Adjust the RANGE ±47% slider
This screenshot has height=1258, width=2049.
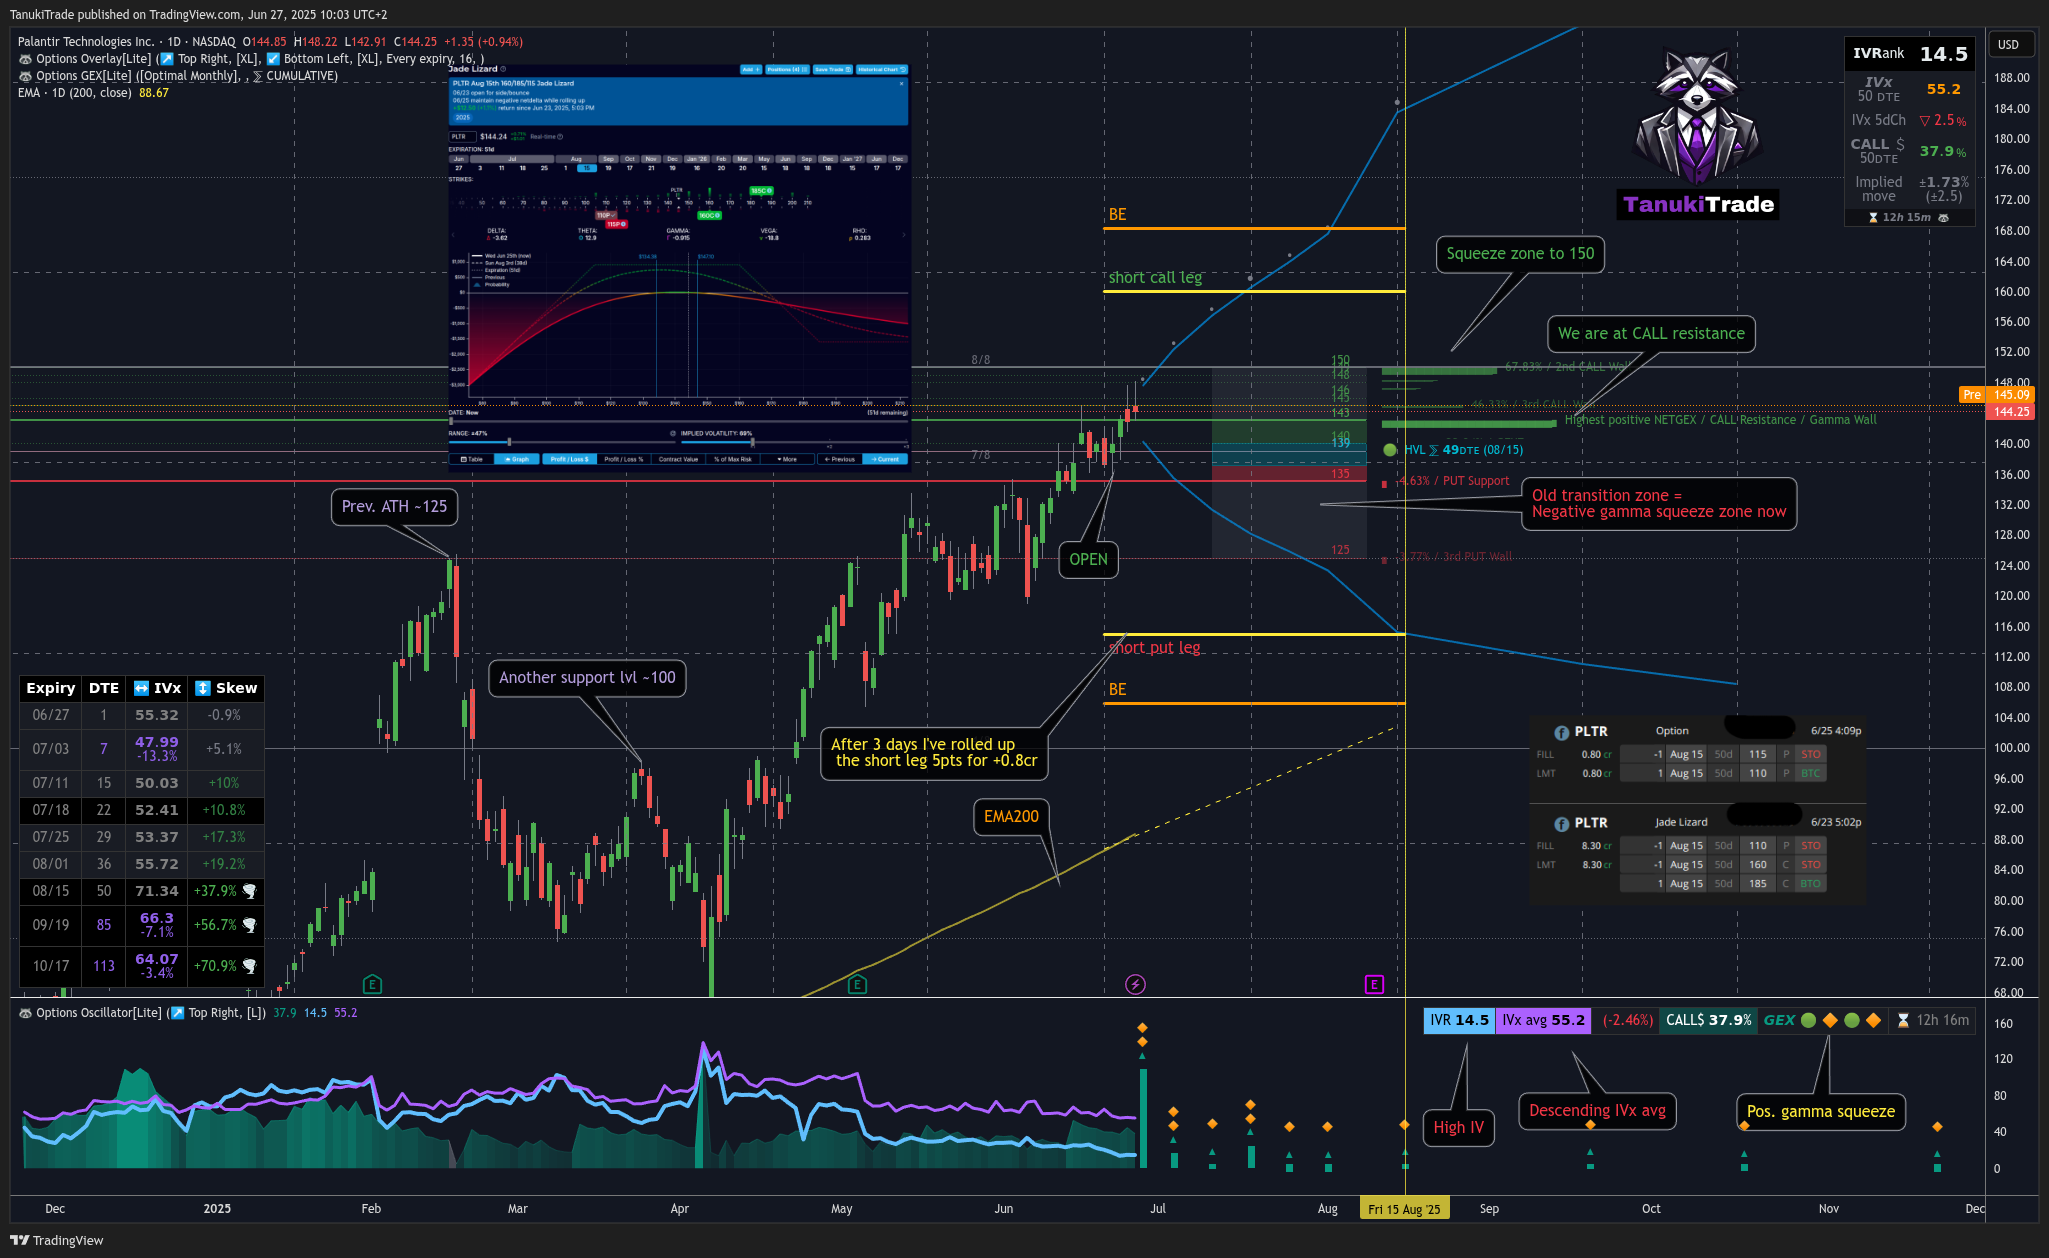[509, 442]
